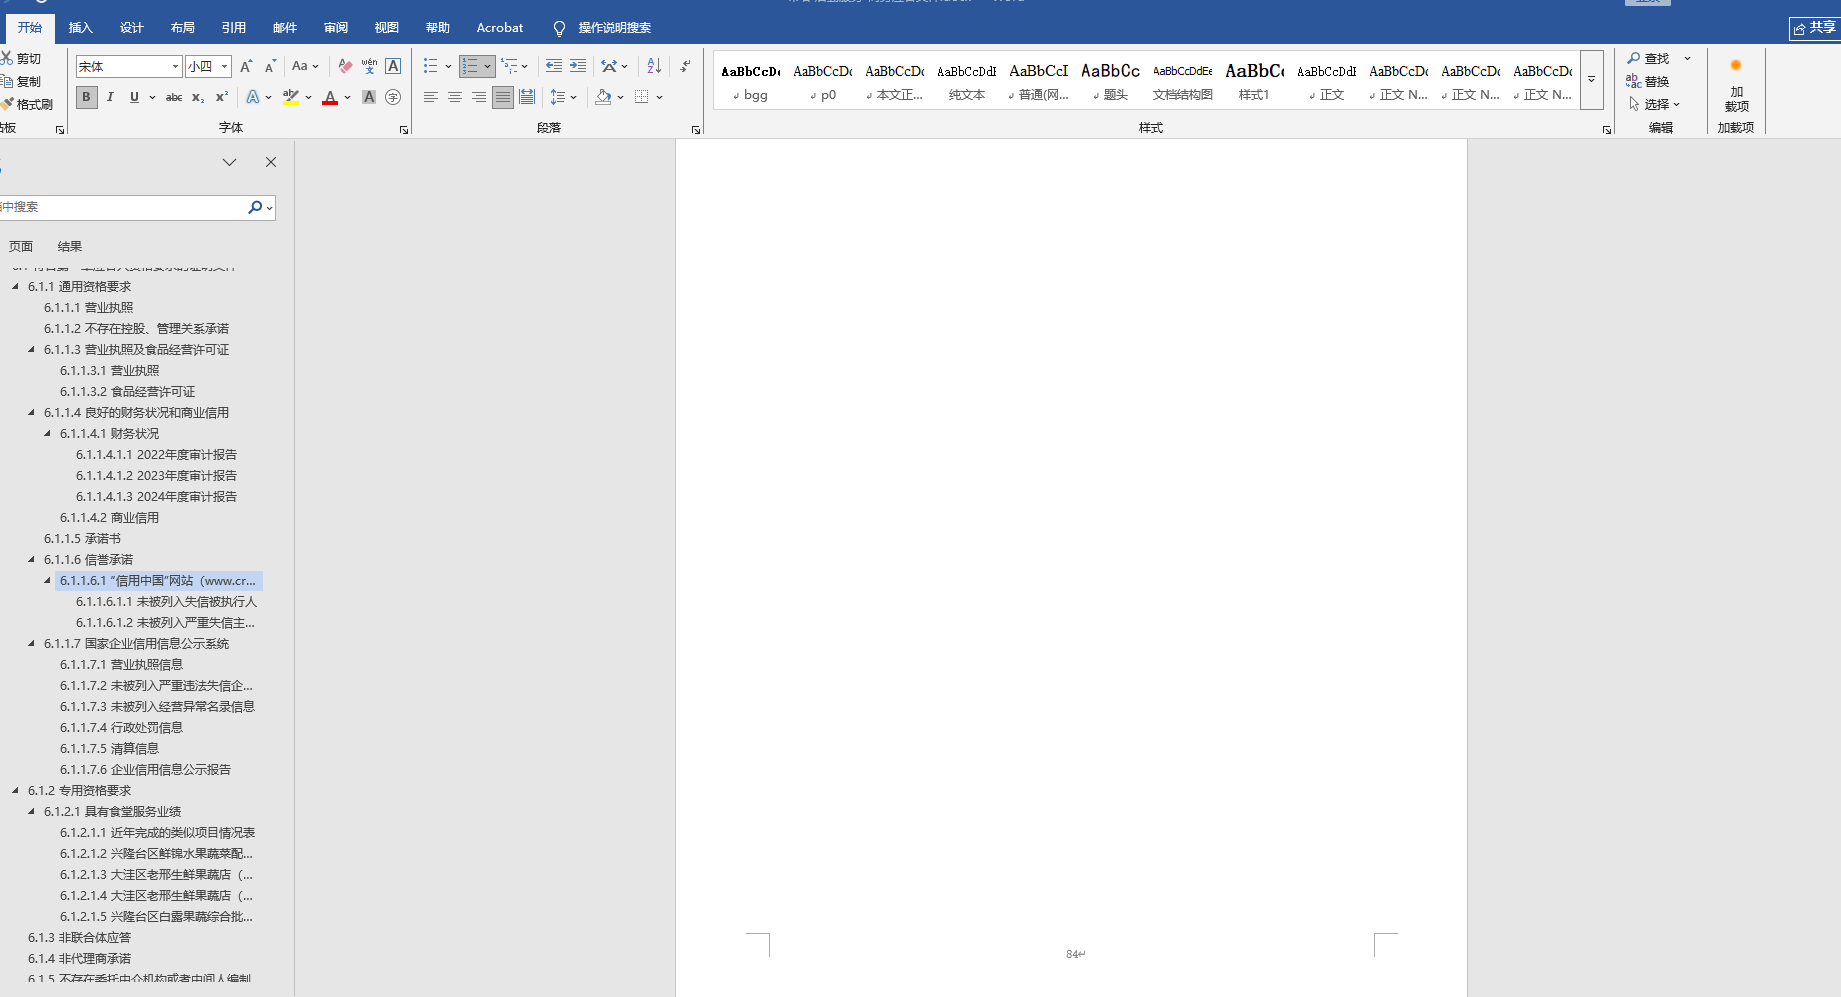Click the navigation pane search input field
The image size is (1841, 997).
point(121,207)
